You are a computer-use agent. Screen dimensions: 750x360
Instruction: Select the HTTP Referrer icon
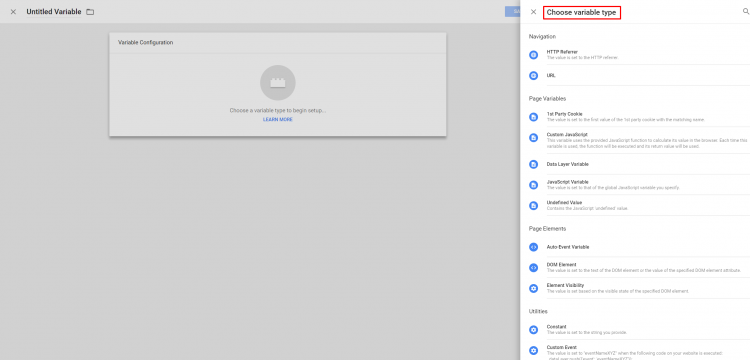(533, 55)
